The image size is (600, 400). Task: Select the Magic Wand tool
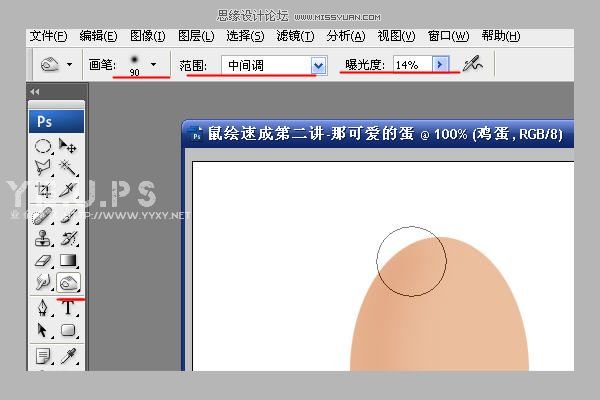point(68,168)
